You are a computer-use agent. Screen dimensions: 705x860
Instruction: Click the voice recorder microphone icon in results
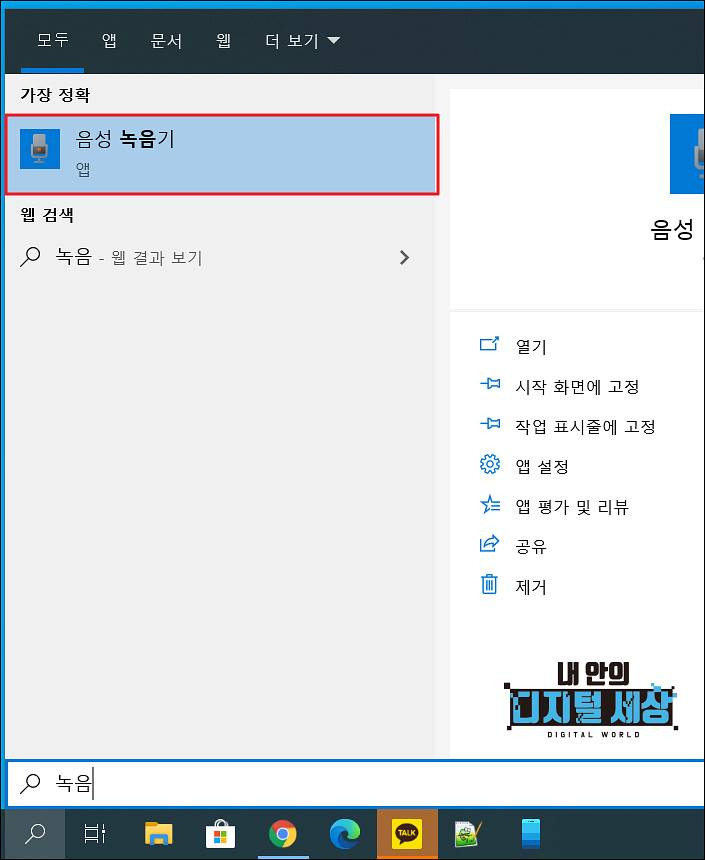click(x=40, y=149)
